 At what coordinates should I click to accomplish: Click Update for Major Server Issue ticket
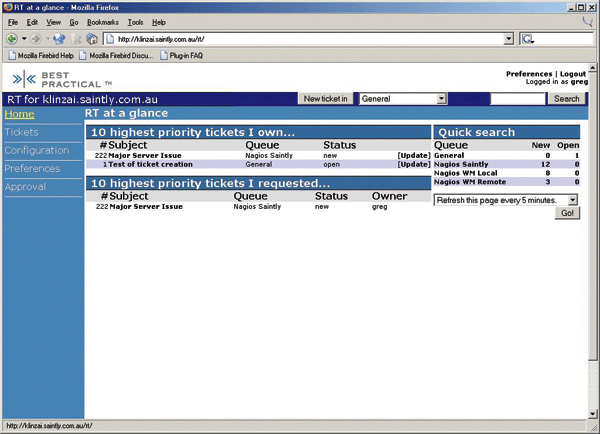(413, 156)
